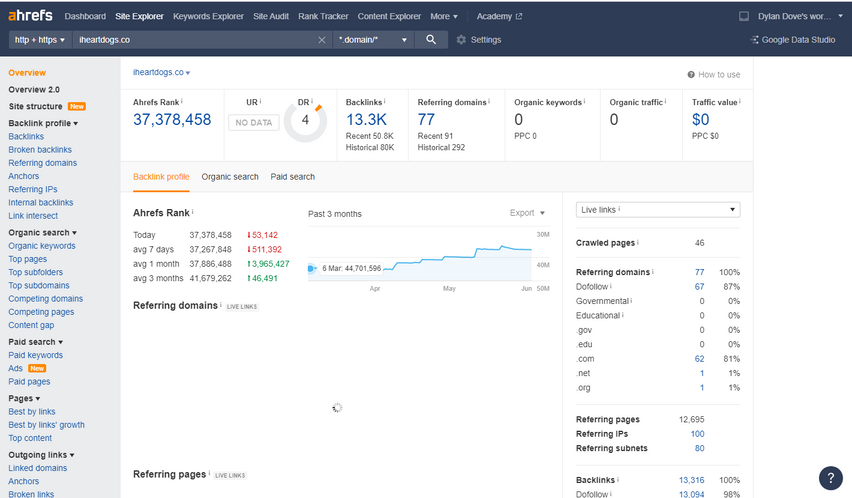Open the Settings gear icon
Image resolution: width=852 pixels, height=498 pixels.
461,40
